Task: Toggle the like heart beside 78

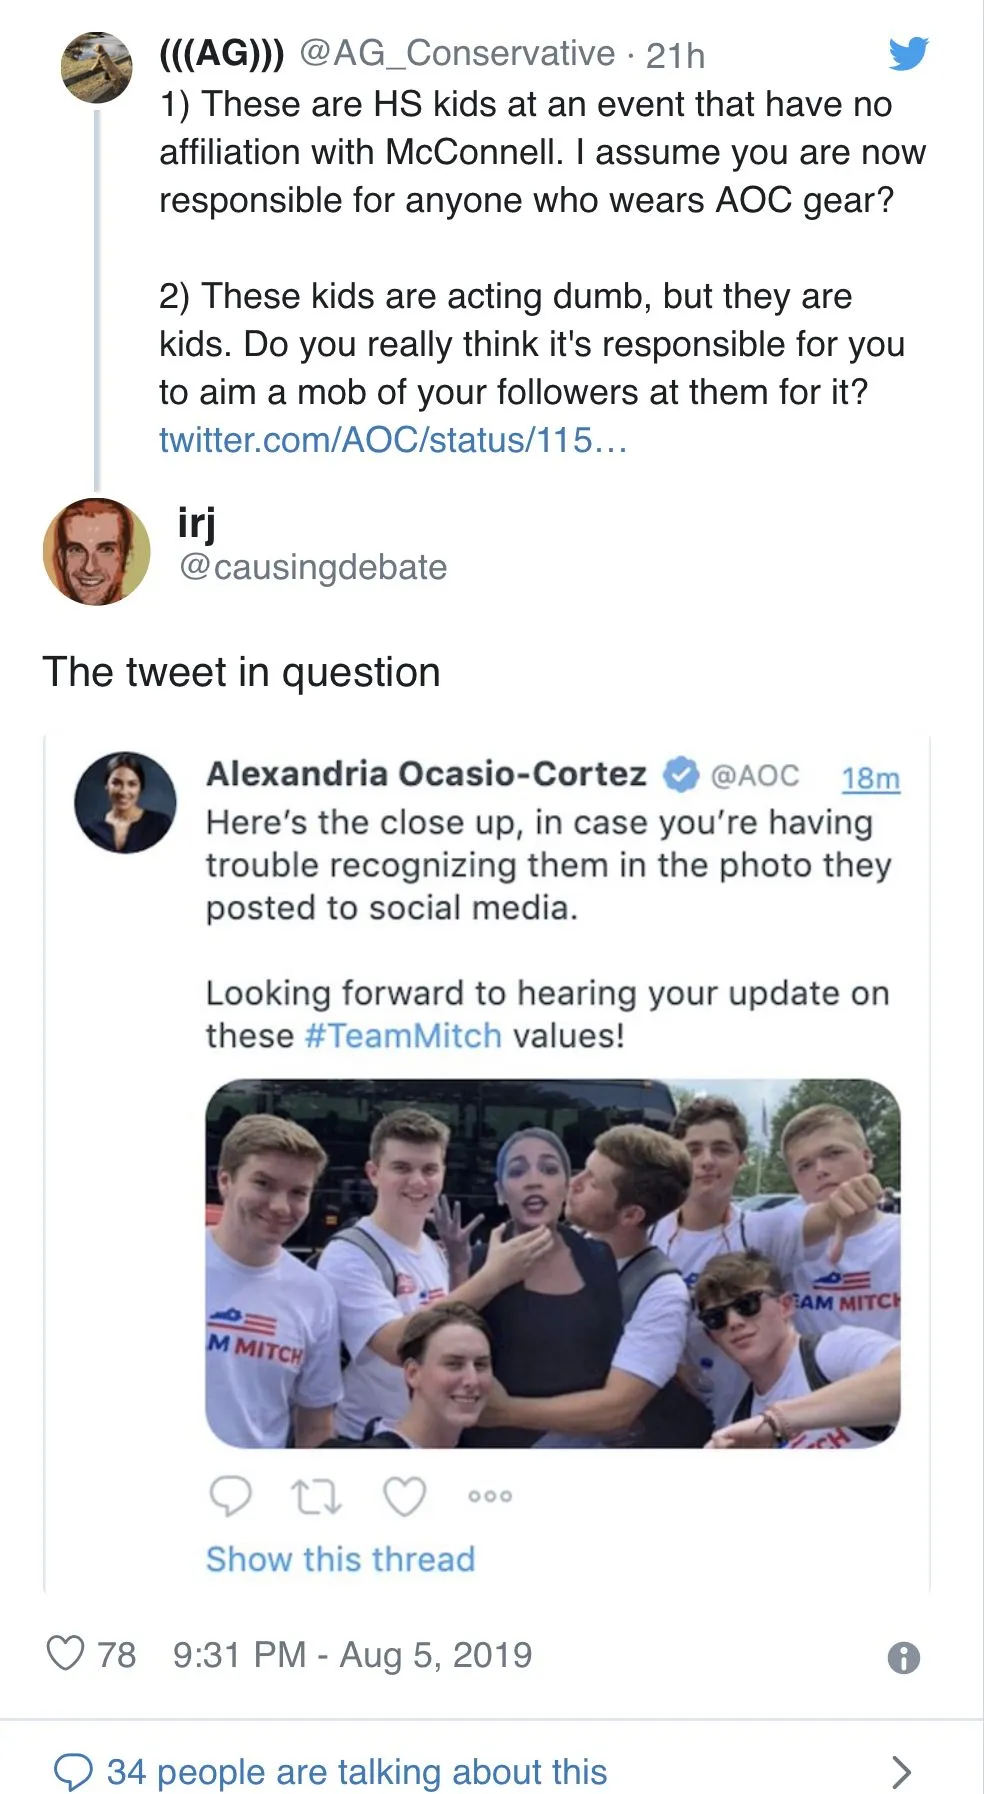Action: [66, 1654]
